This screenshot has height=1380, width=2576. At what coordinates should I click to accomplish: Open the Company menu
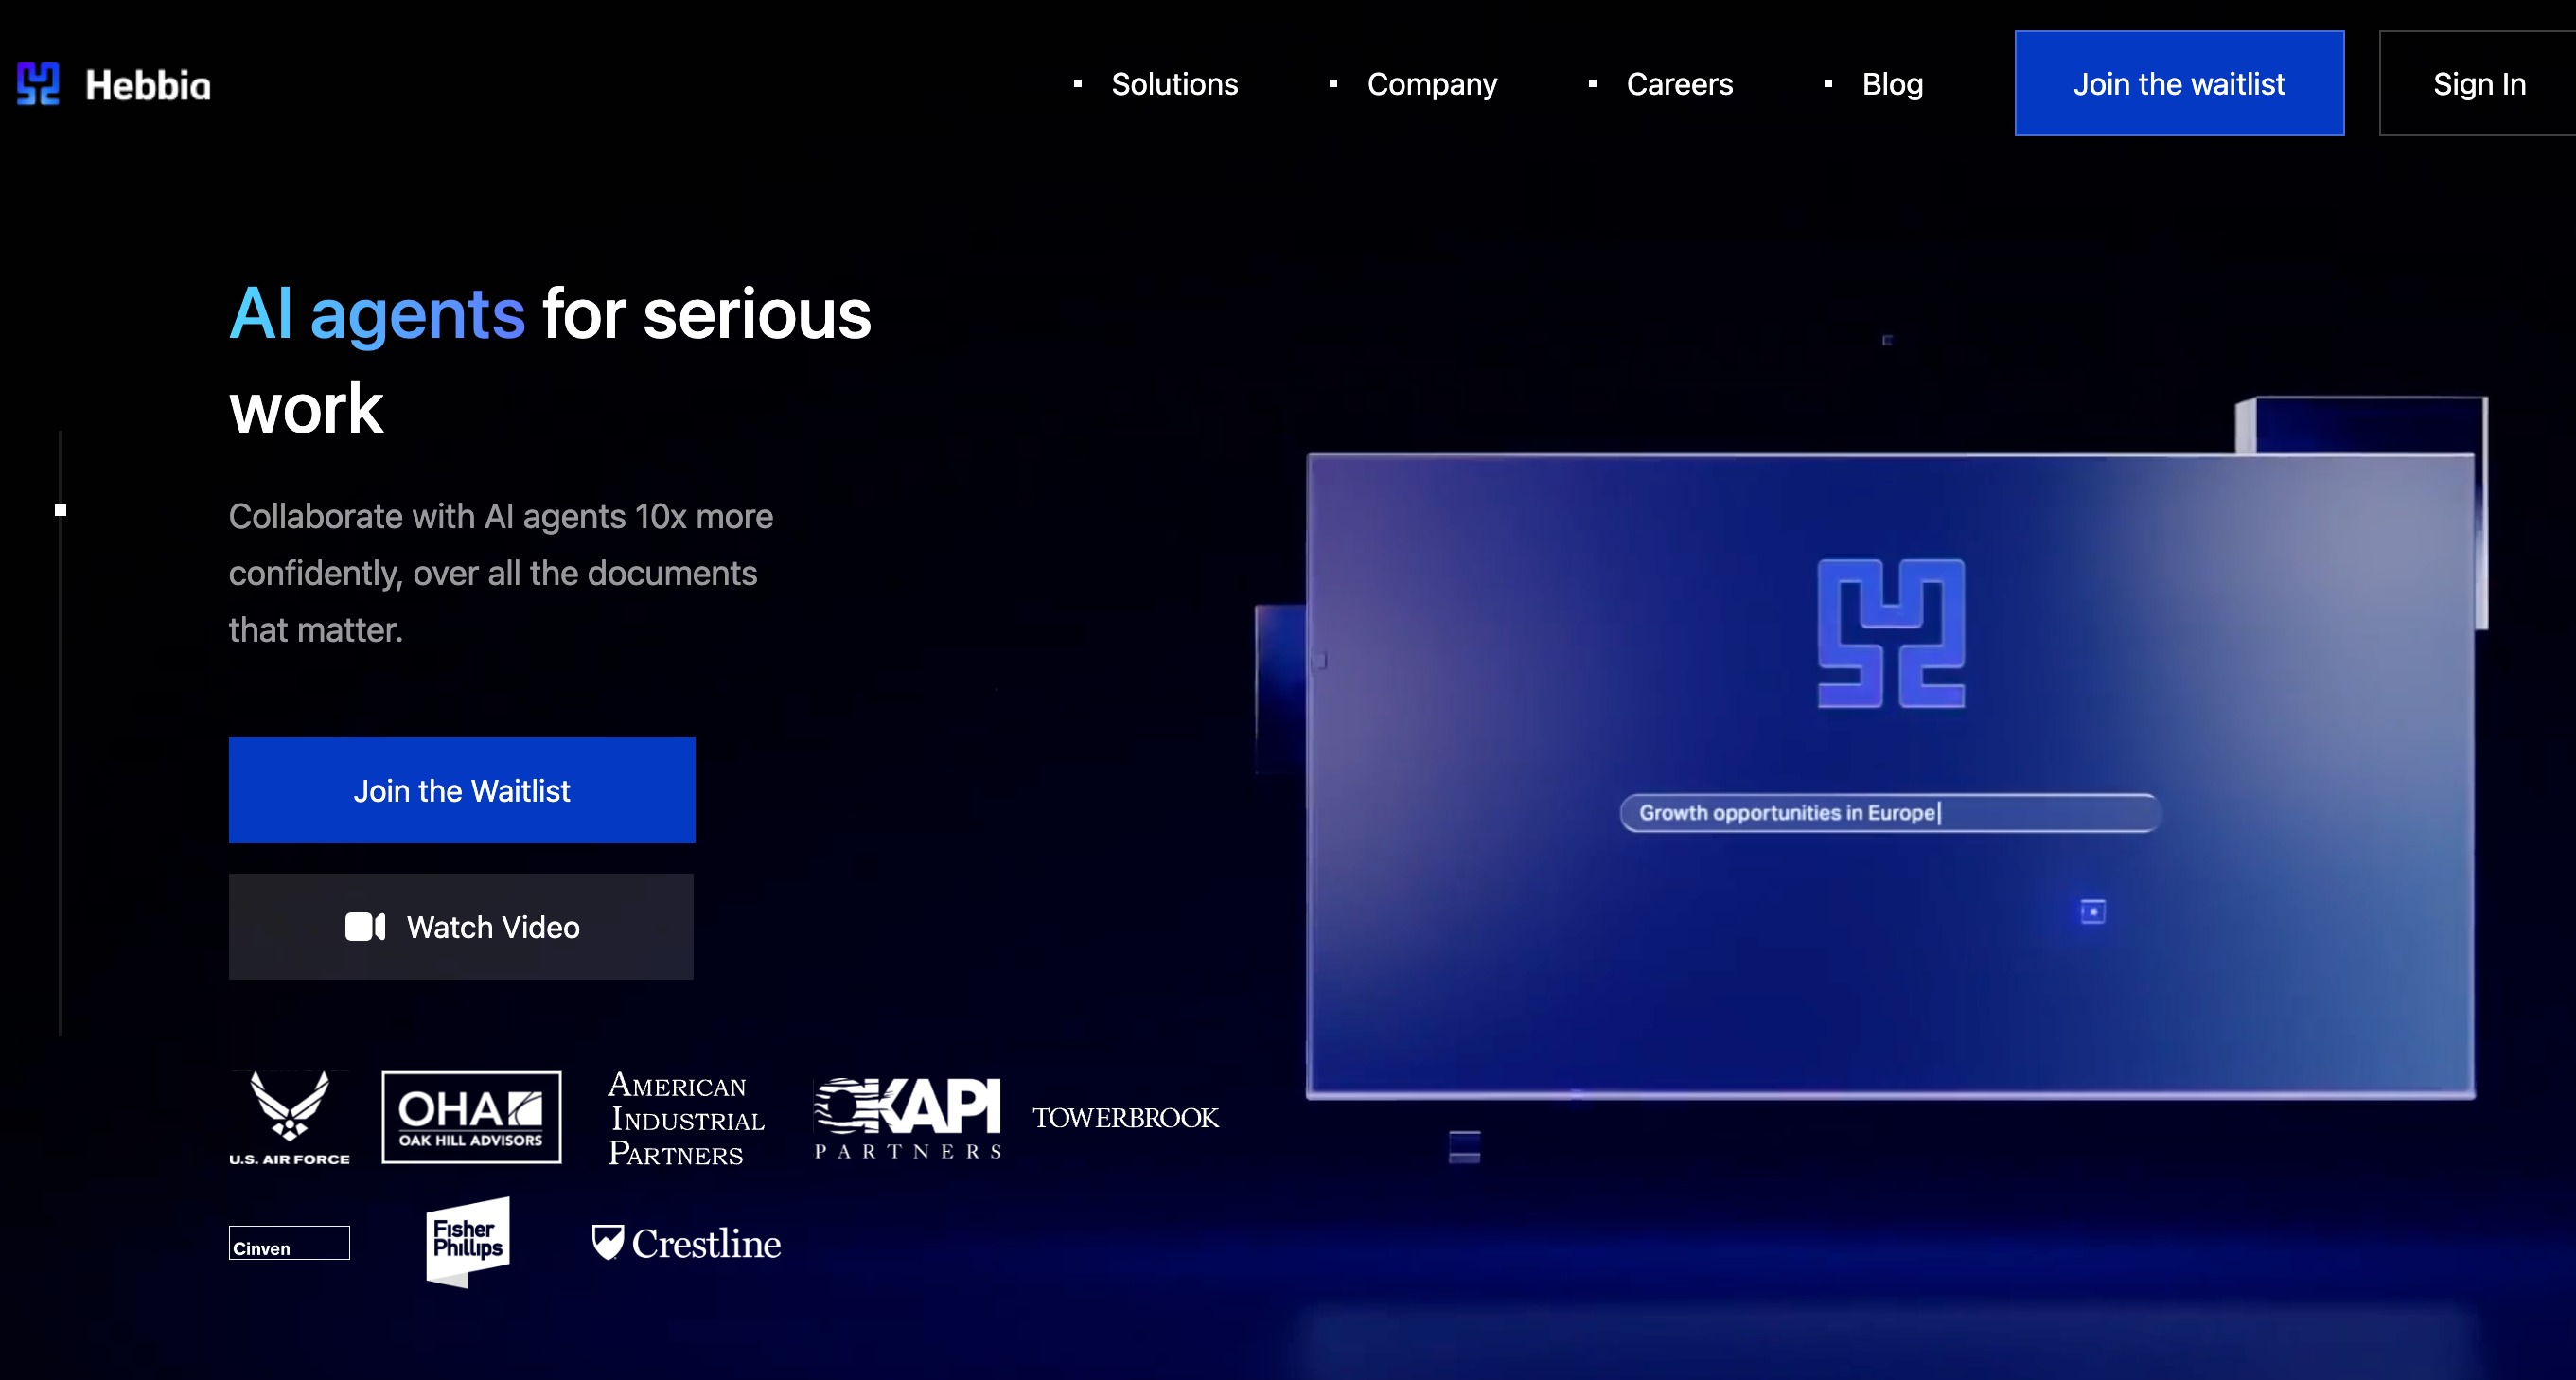pyautogui.click(x=1432, y=85)
